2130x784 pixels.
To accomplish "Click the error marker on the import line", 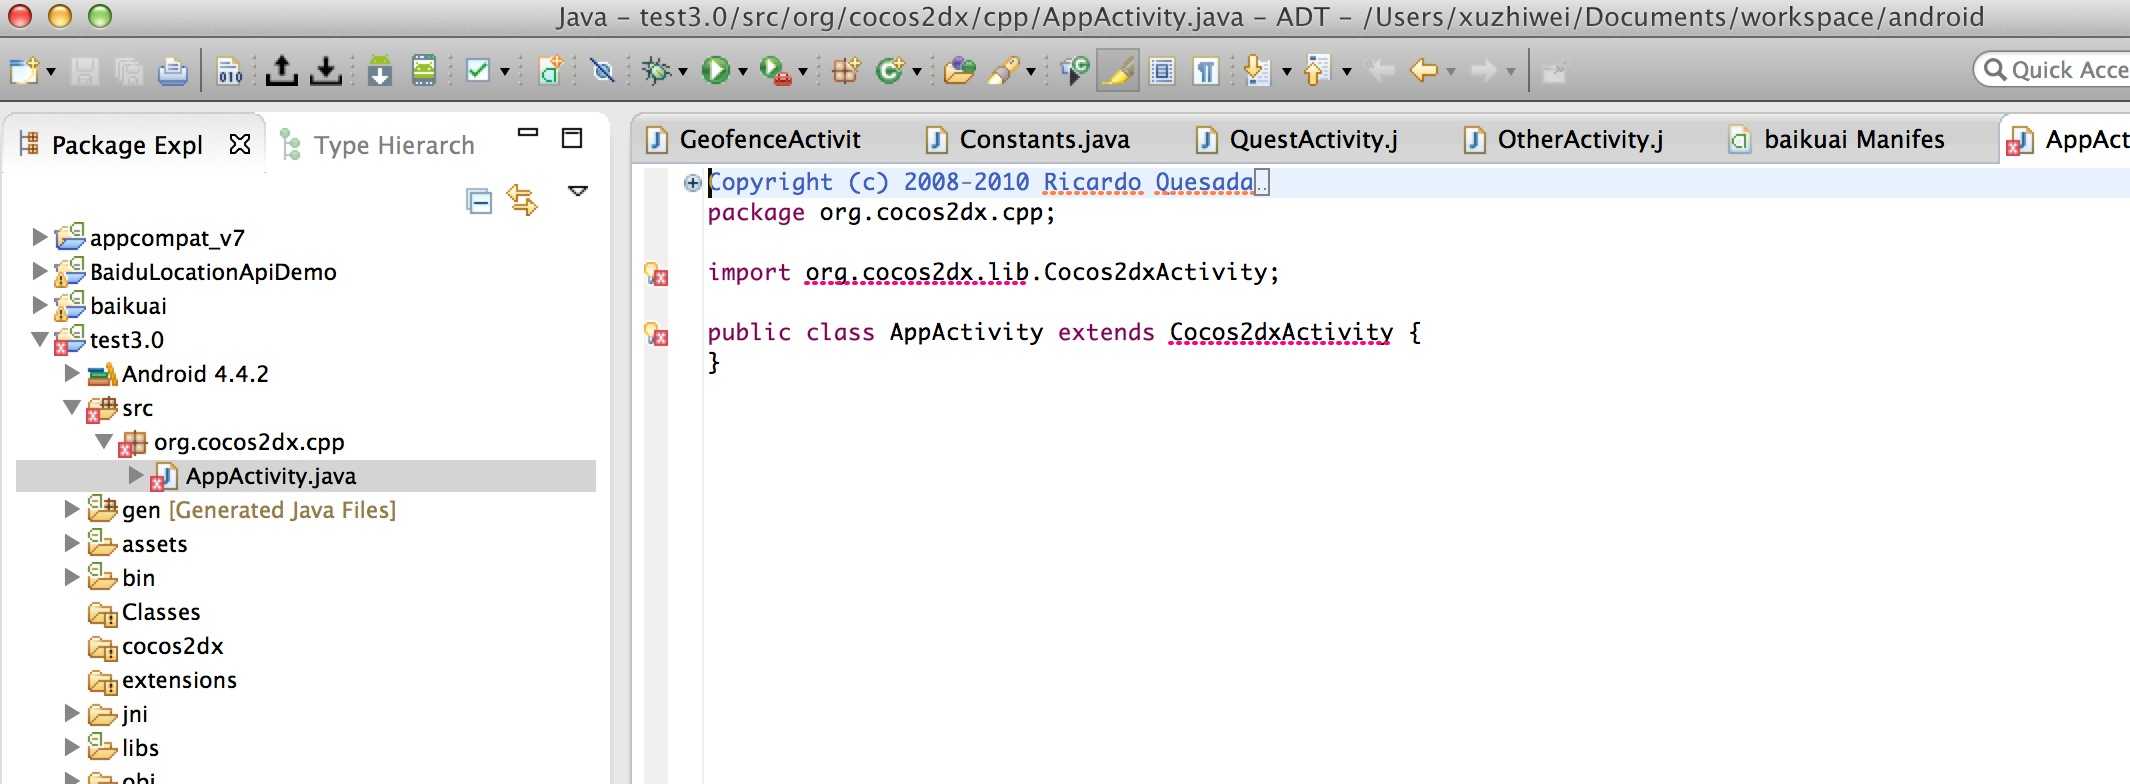I will pyautogui.click(x=657, y=273).
